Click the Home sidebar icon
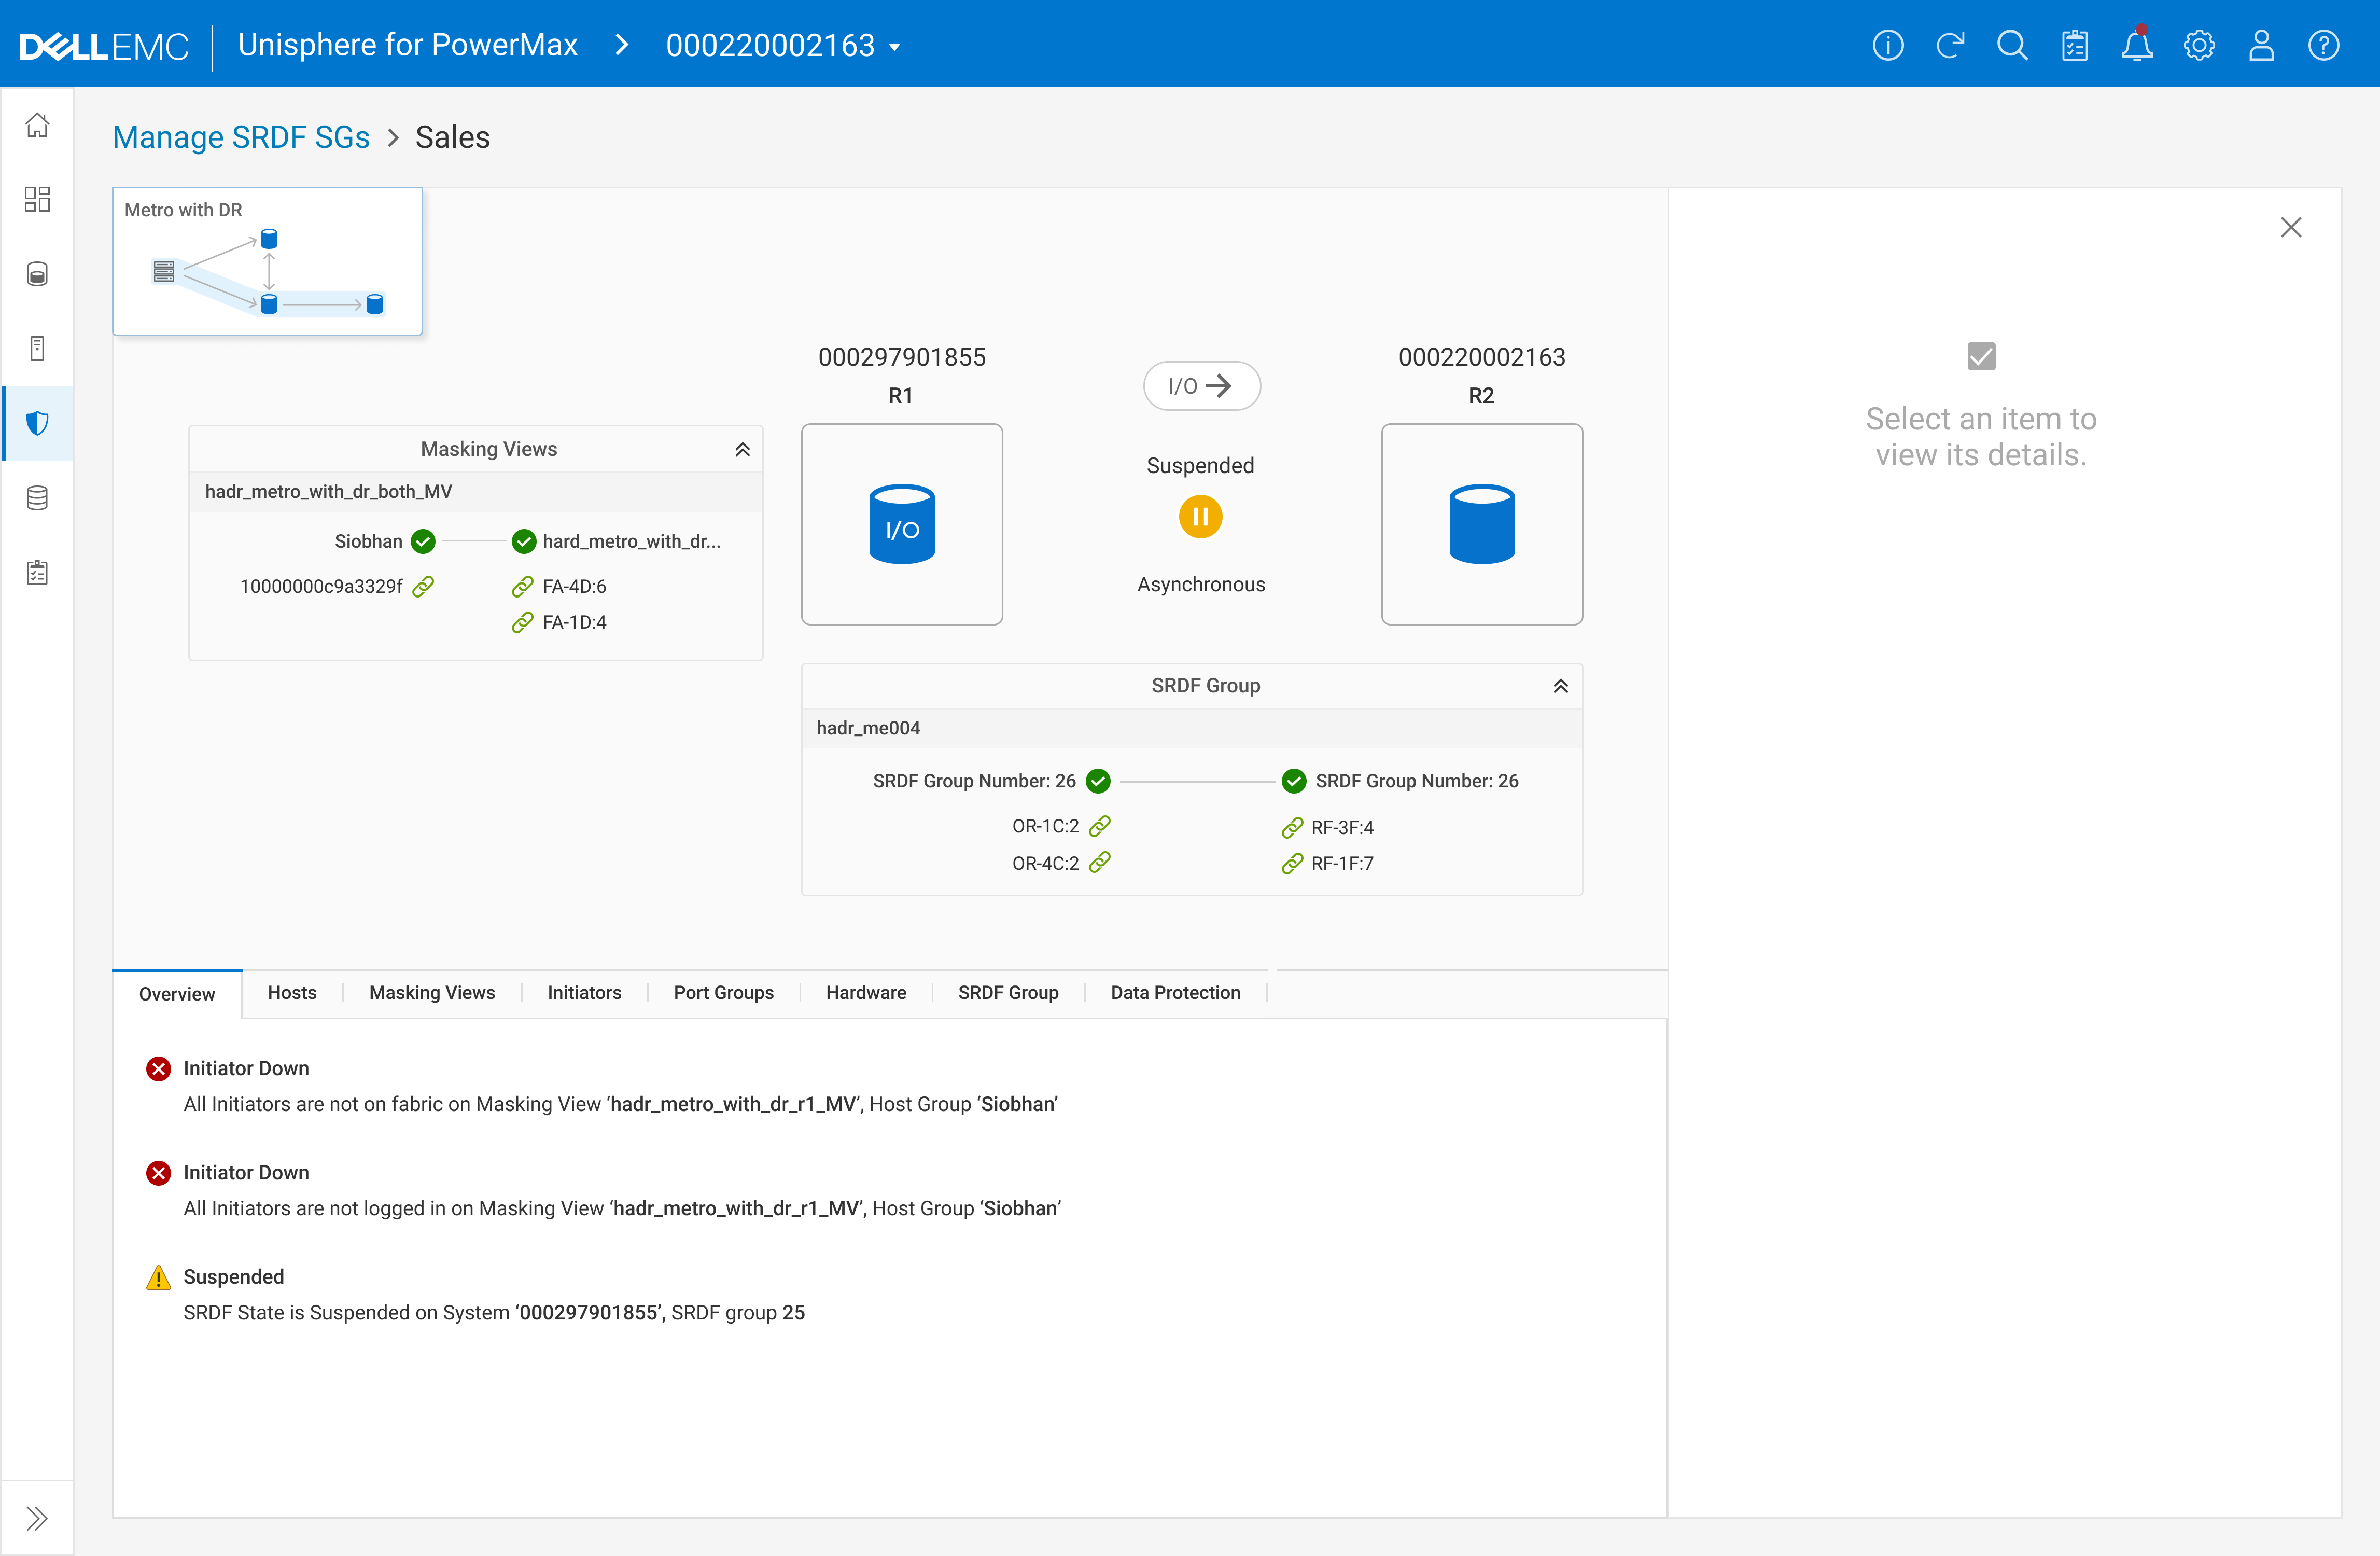 point(37,125)
